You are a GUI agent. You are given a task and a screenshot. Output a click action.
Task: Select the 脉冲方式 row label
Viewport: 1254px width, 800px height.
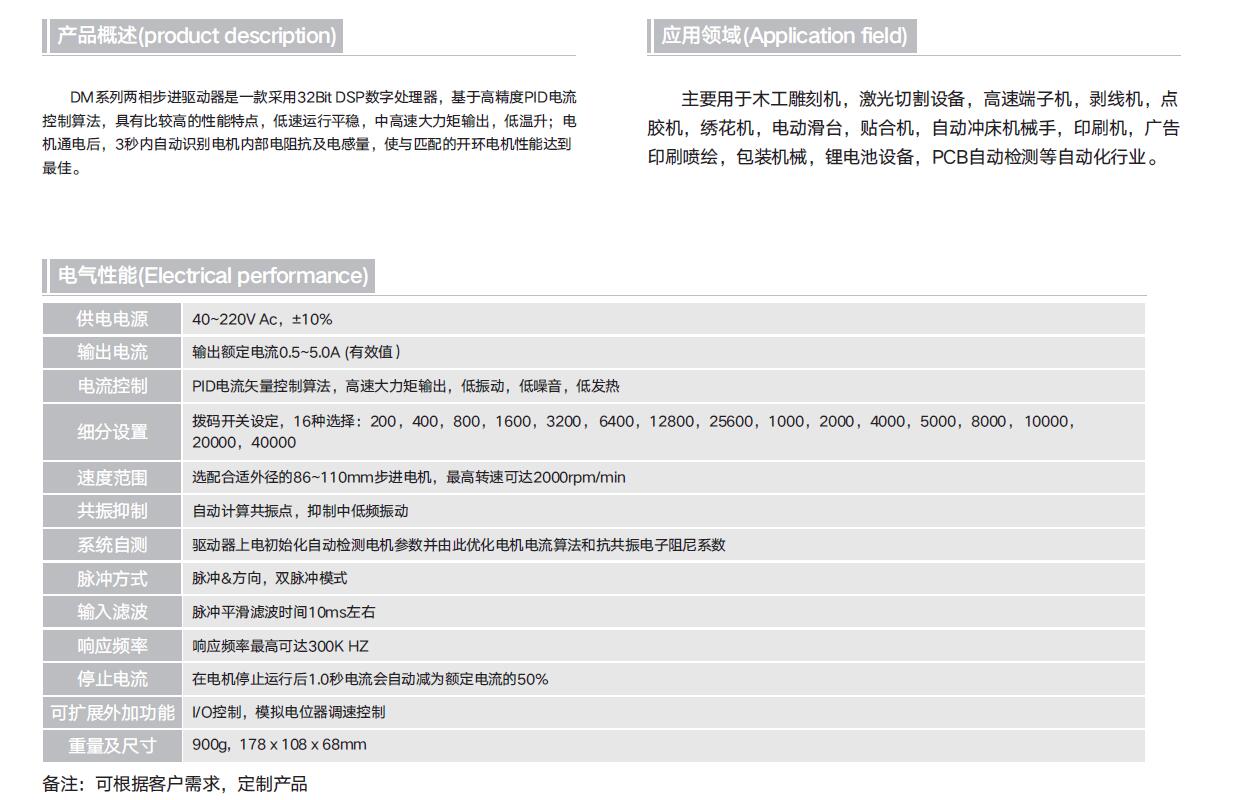(112, 579)
